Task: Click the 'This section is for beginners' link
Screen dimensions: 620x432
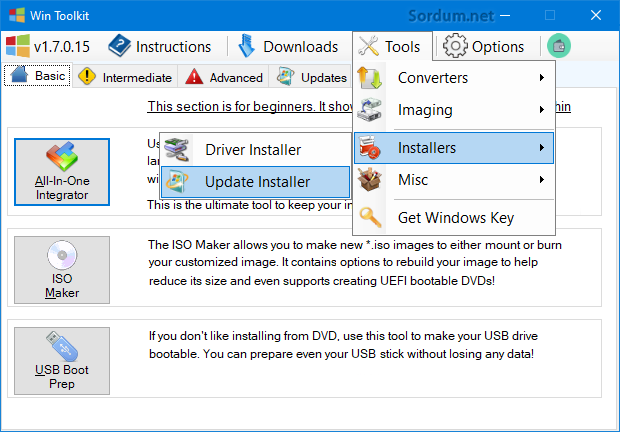Action: (250, 106)
